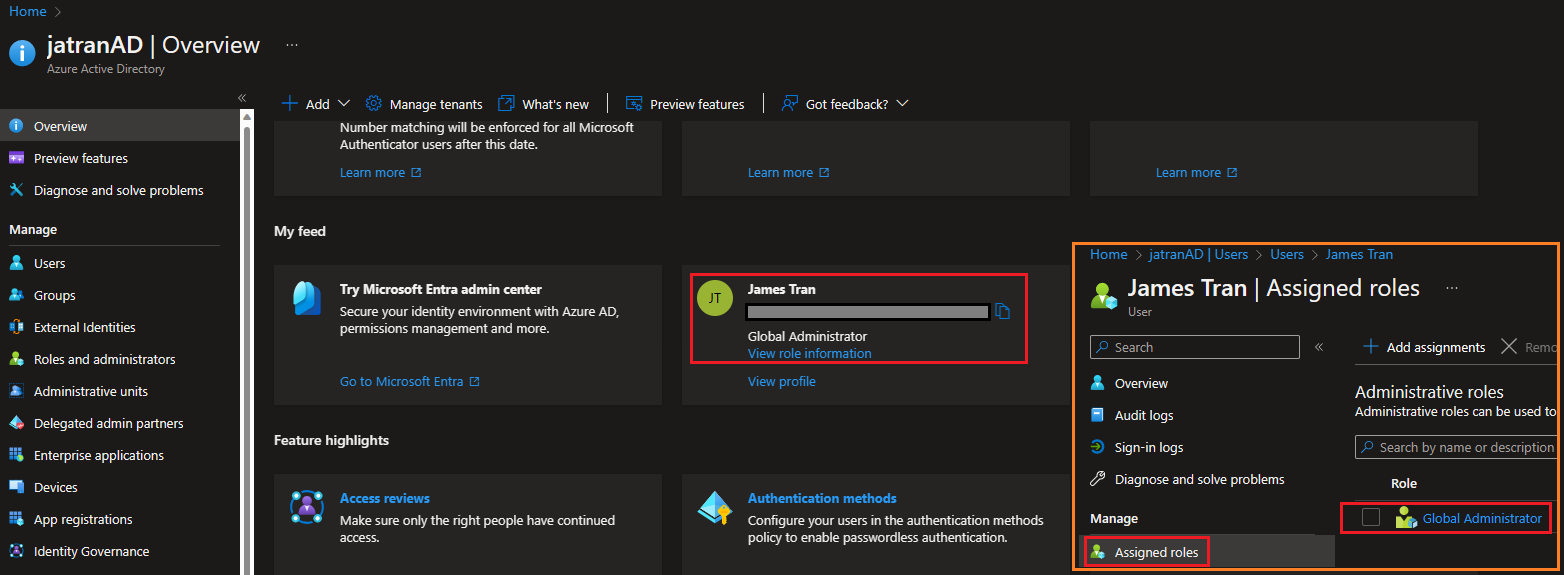Click Global Administrator role link
The width and height of the screenshot is (1564, 575).
pyautogui.click(x=1482, y=518)
